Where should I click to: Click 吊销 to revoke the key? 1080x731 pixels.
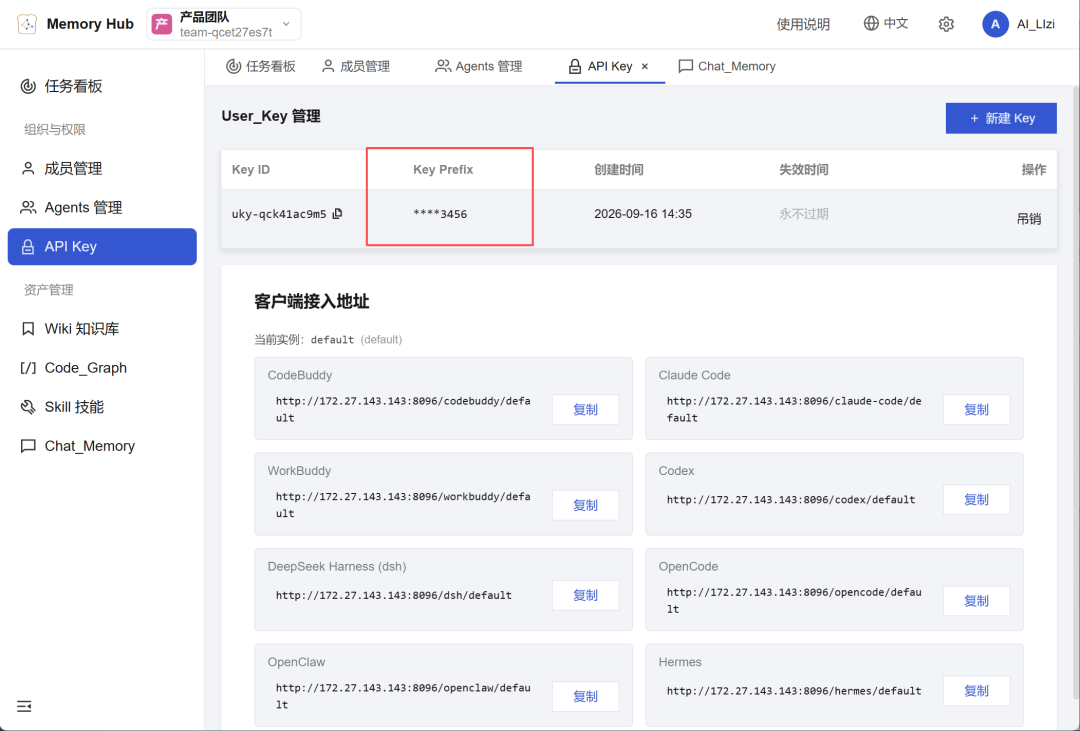tap(1028, 219)
